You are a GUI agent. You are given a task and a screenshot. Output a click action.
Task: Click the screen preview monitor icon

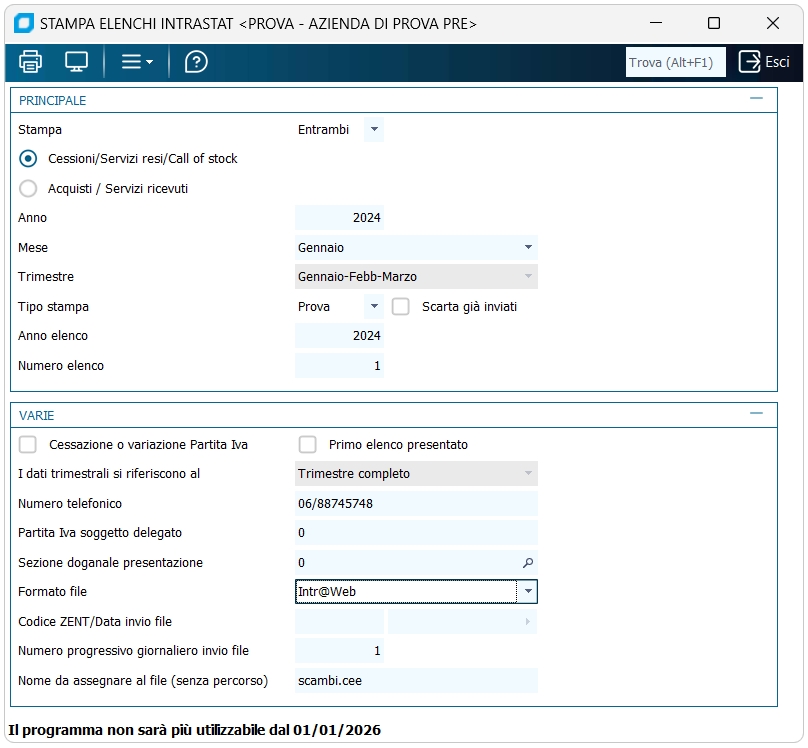tap(76, 62)
